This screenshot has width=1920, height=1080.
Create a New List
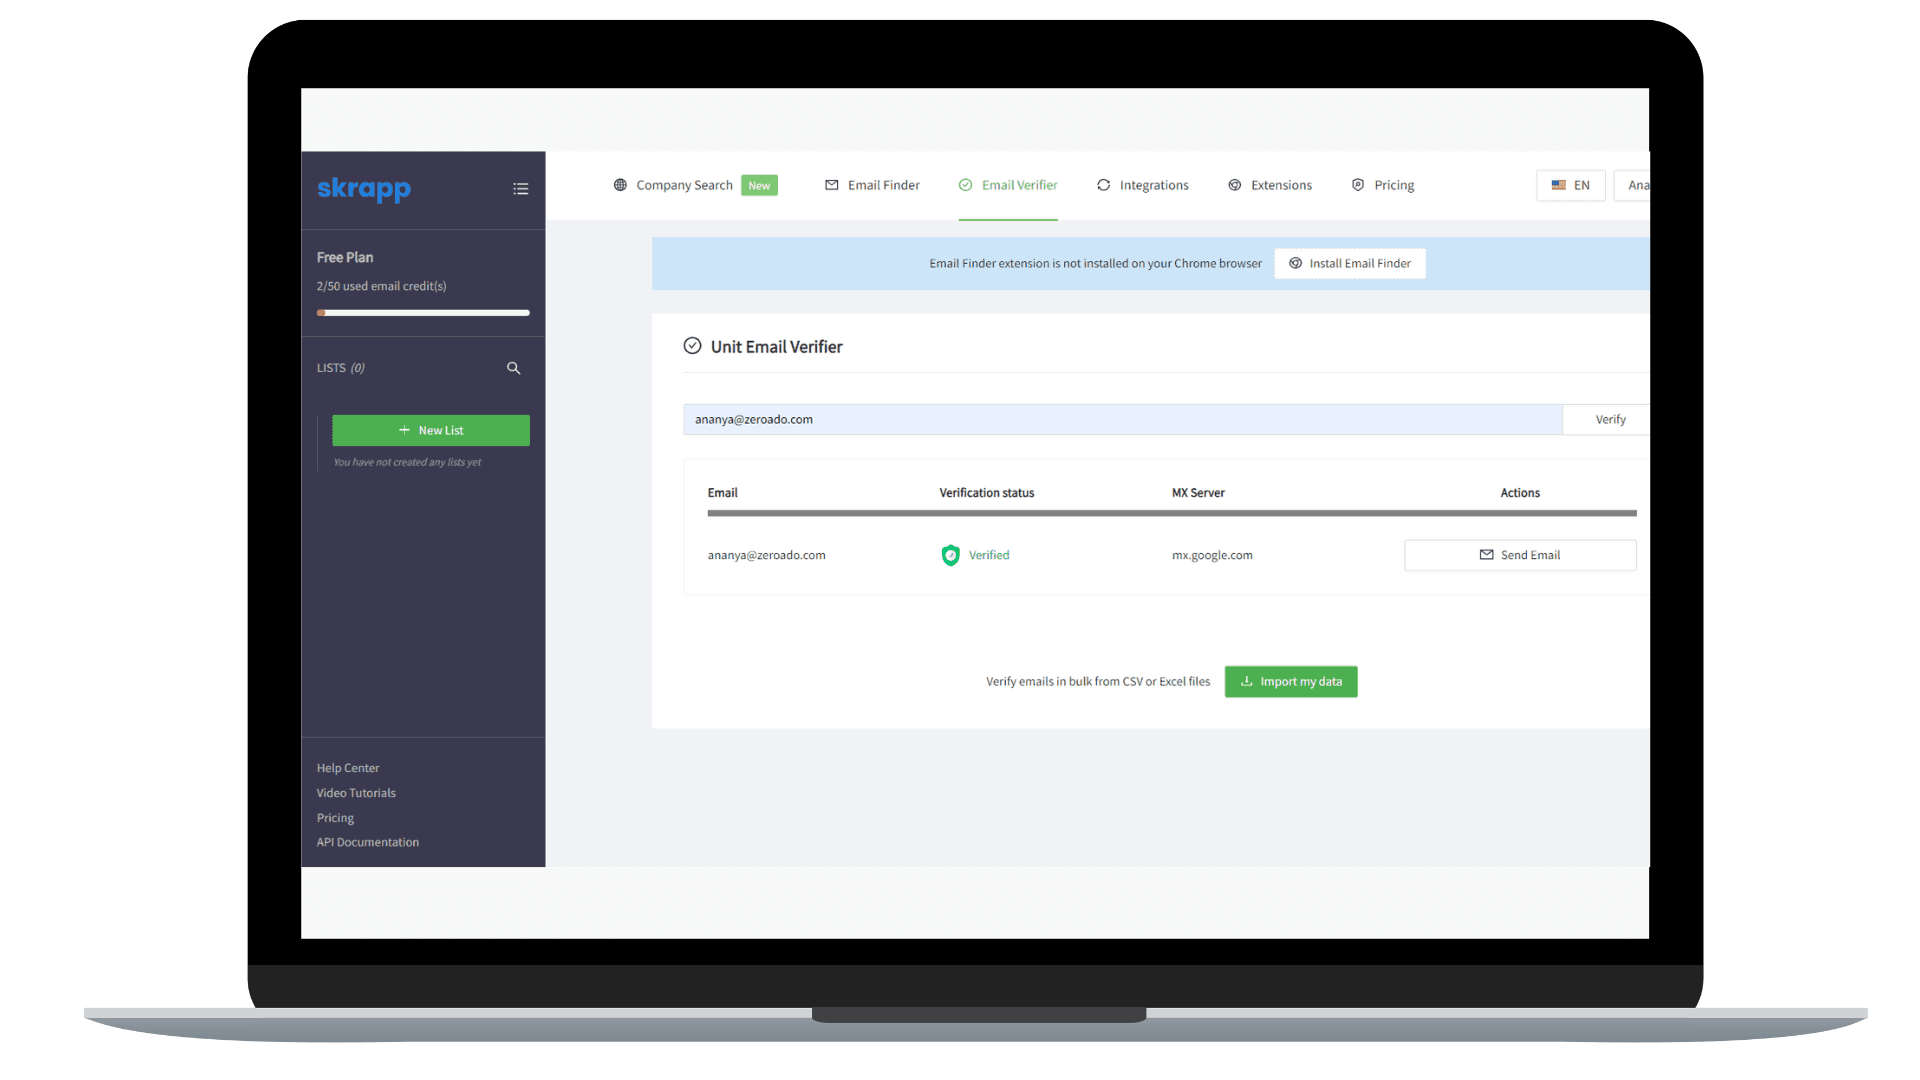pyautogui.click(x=430, y=430)
